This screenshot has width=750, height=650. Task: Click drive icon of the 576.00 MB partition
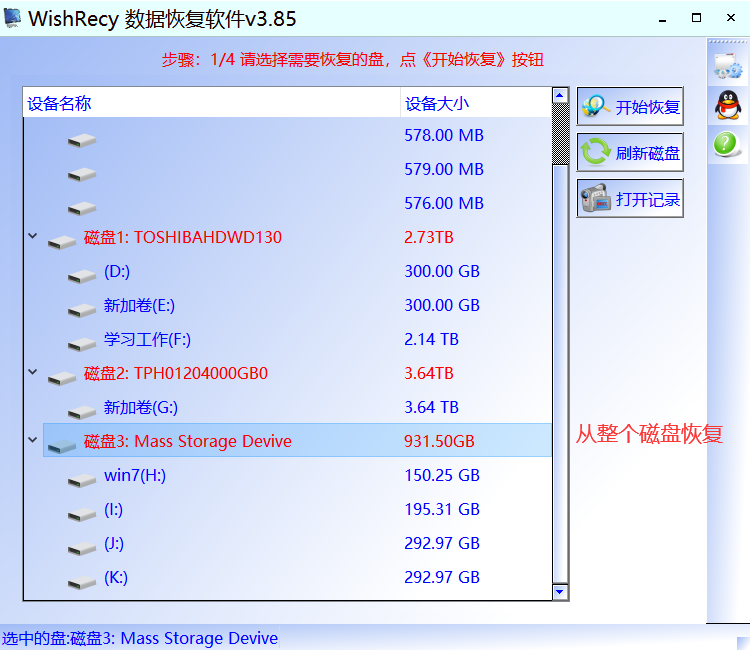pyautogui.click(x=82, y=209)
